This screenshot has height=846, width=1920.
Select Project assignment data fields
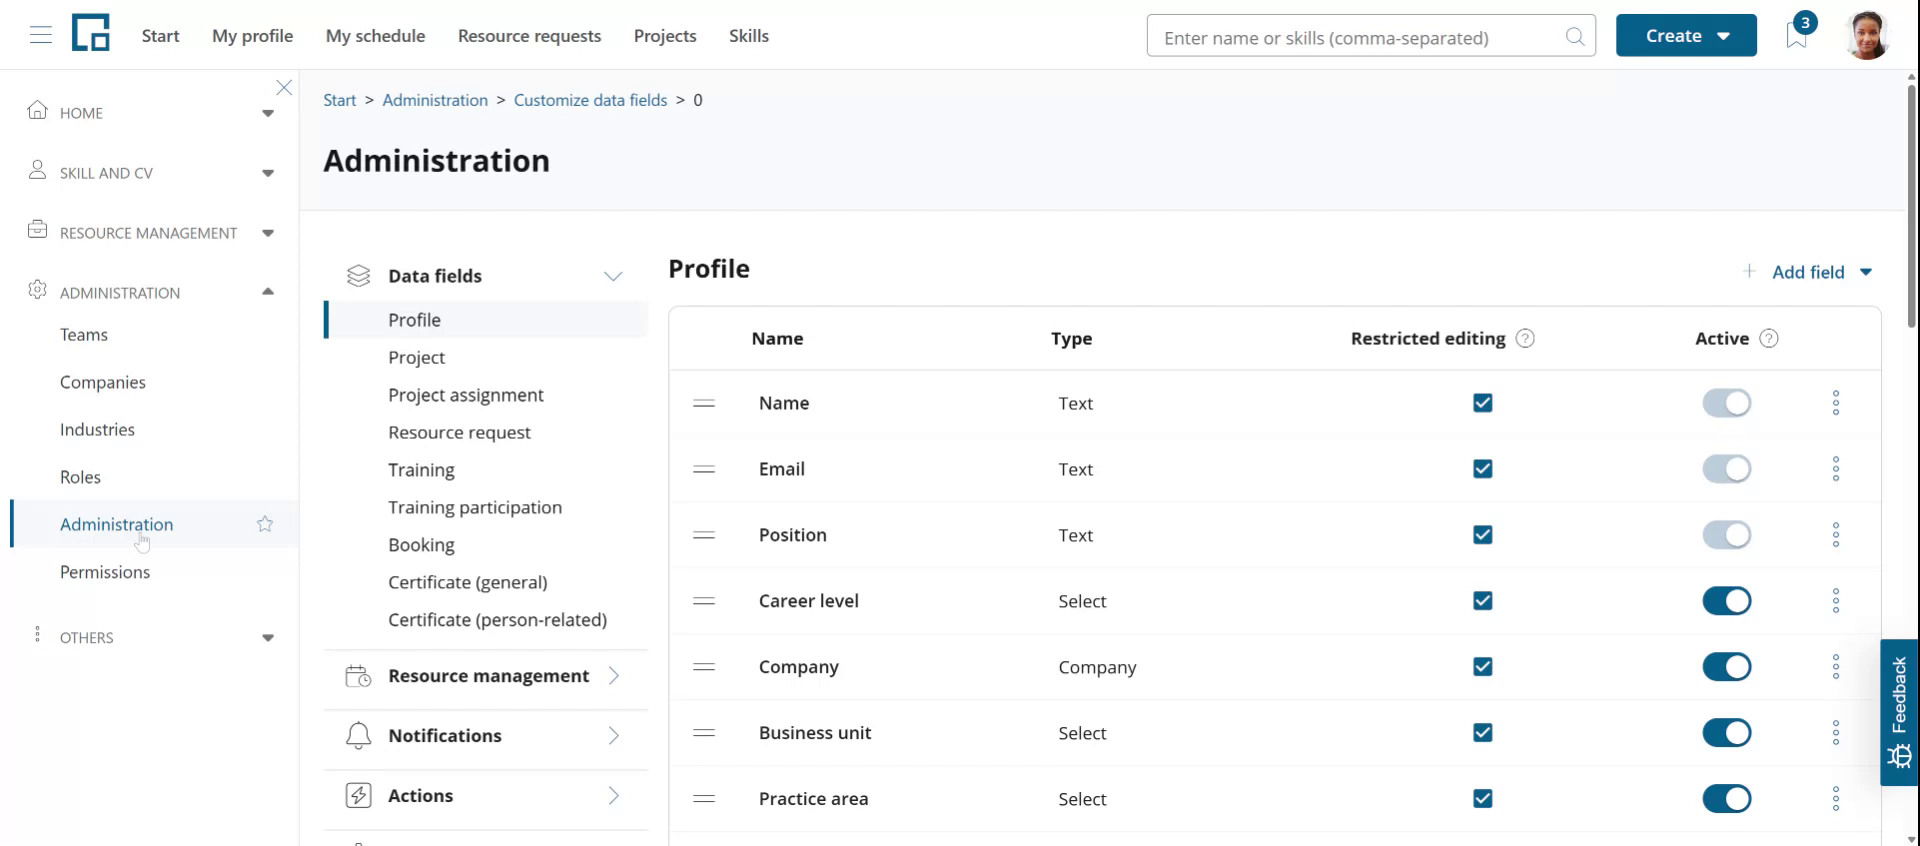coord(466,395)
